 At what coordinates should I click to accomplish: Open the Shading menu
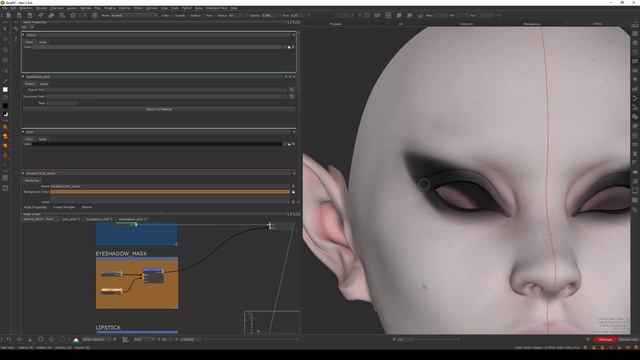pos(110,8)
